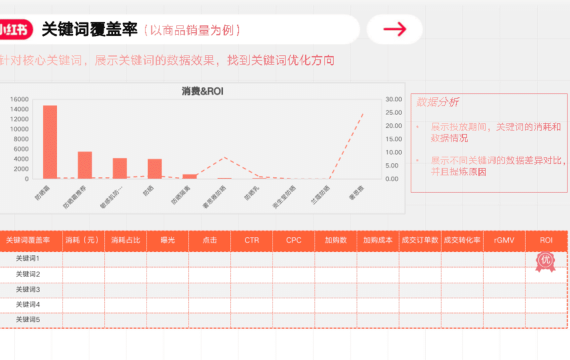Select the tallest bar in the chart
The height and width of the screenshot is (360, 570).
(50, 142)
